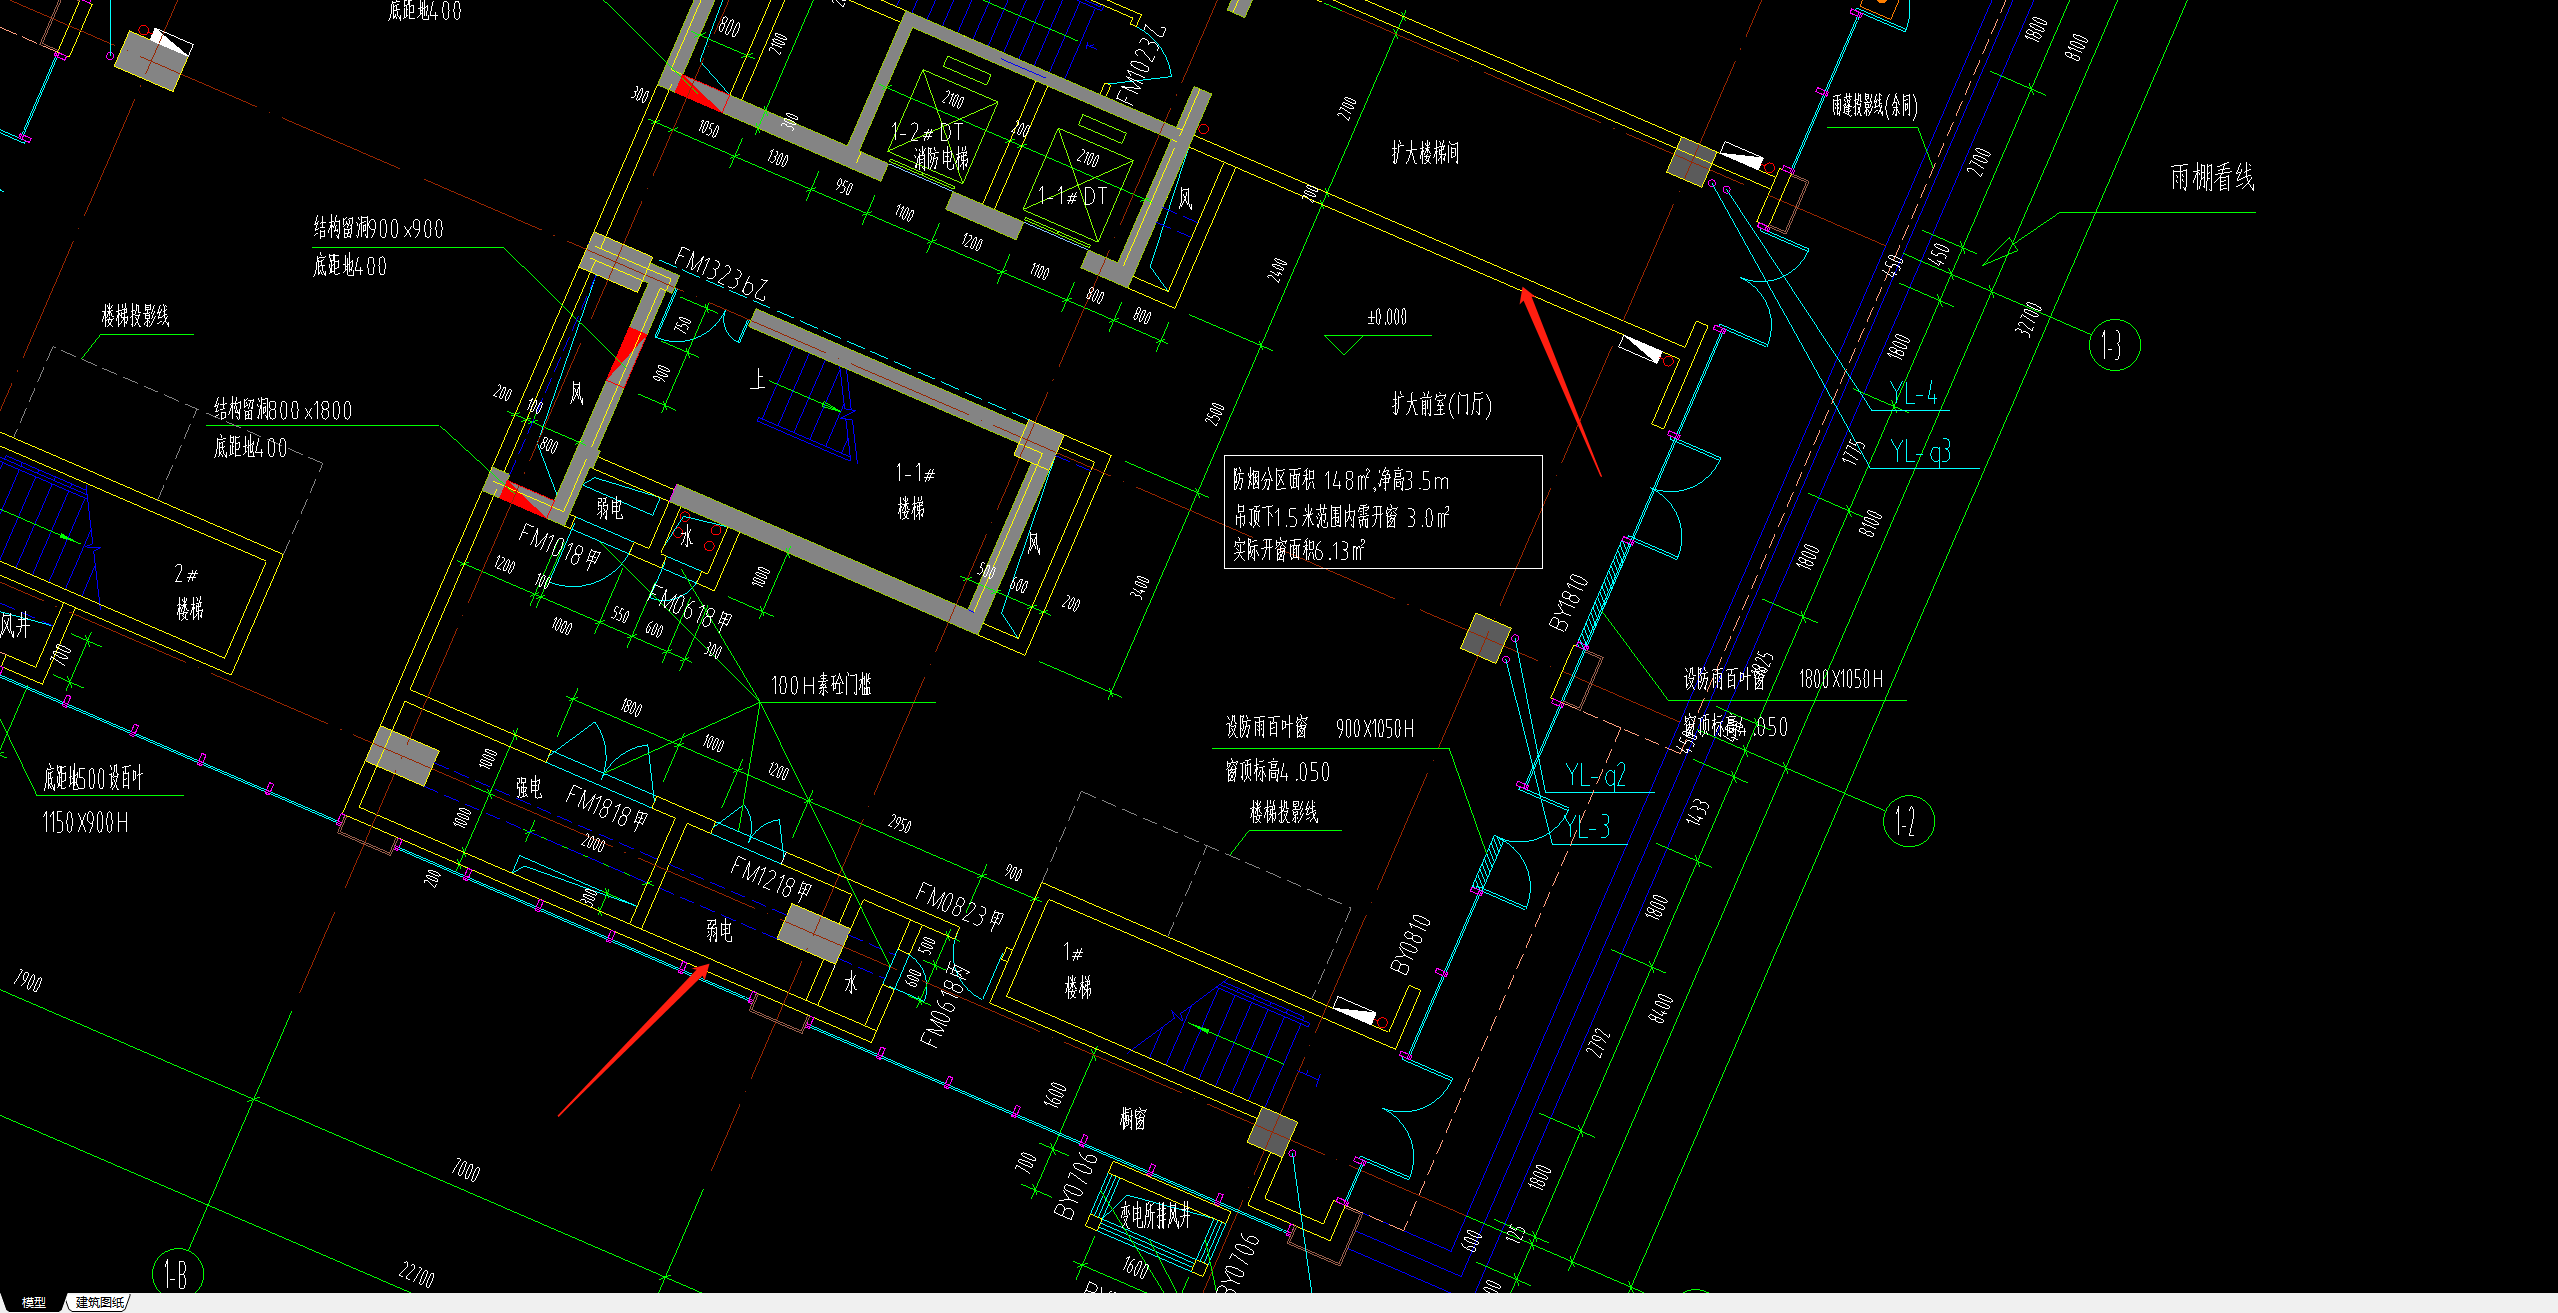
Task: Click the axis bubble 1-2
Action: click(x=1907, y=822)
